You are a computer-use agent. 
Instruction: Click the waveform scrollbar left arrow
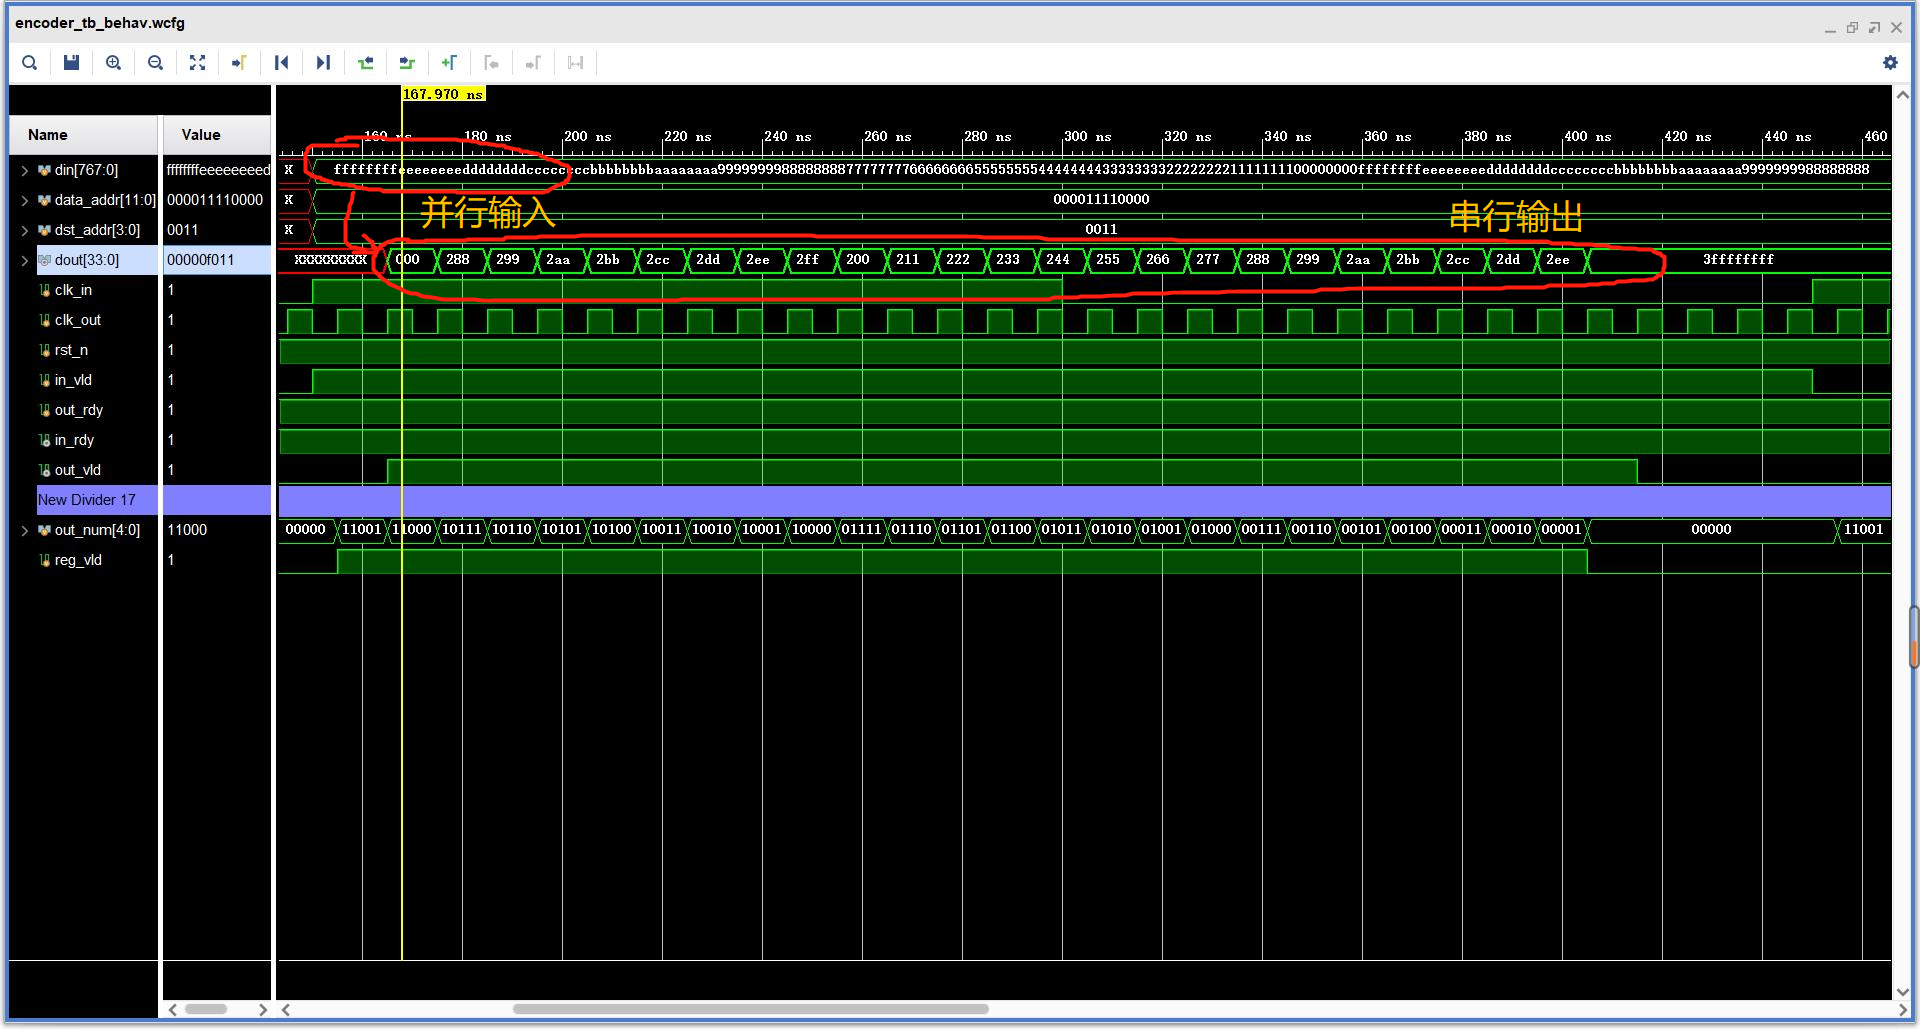pos(286,1009)
